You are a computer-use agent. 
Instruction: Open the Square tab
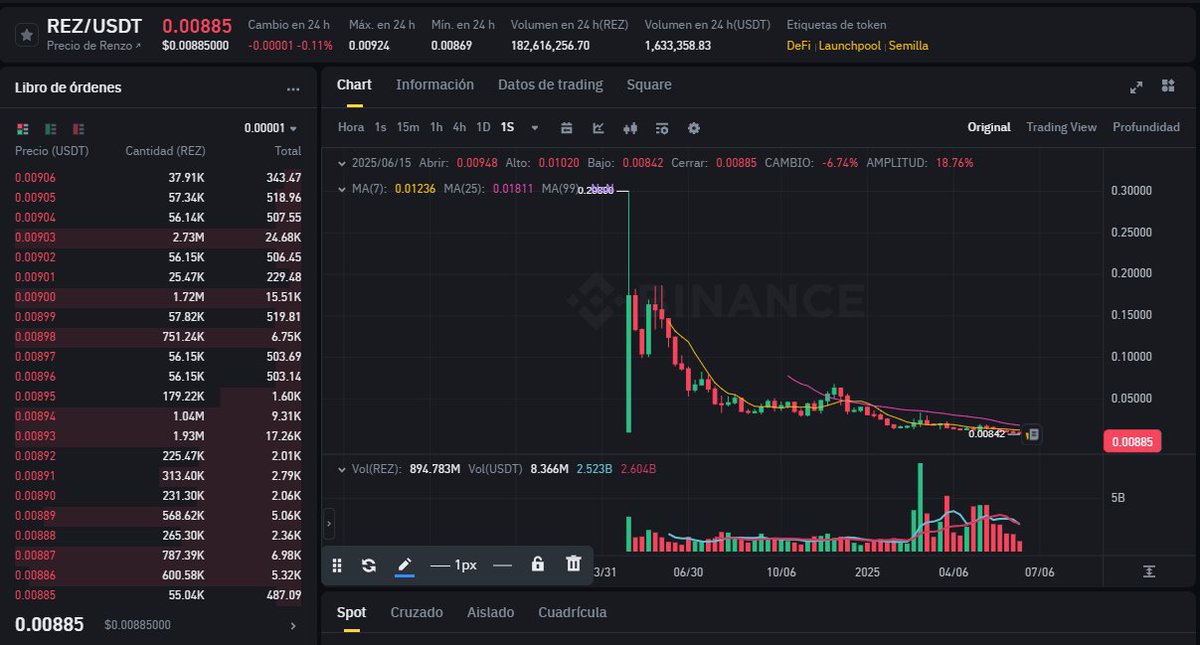coord(649,85)
